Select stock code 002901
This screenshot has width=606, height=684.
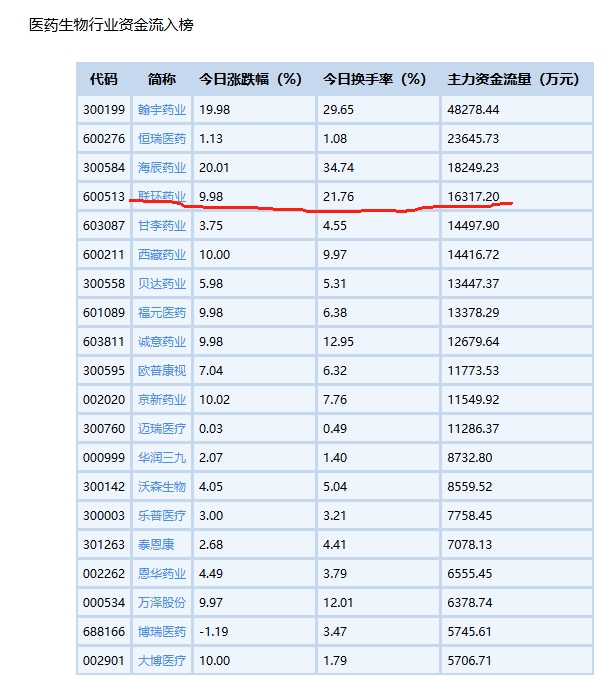pos(104,661)
